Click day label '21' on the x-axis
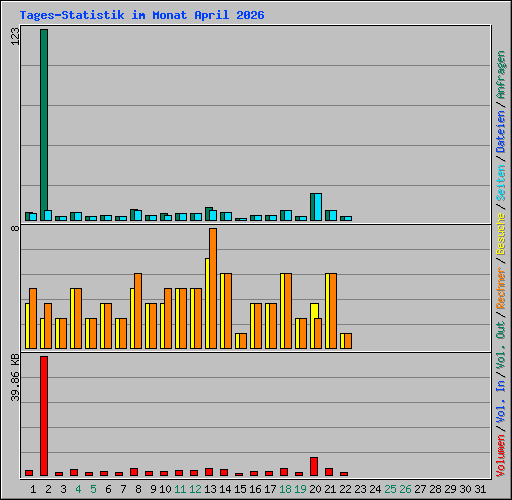The image size is (512, 500). 330,489
